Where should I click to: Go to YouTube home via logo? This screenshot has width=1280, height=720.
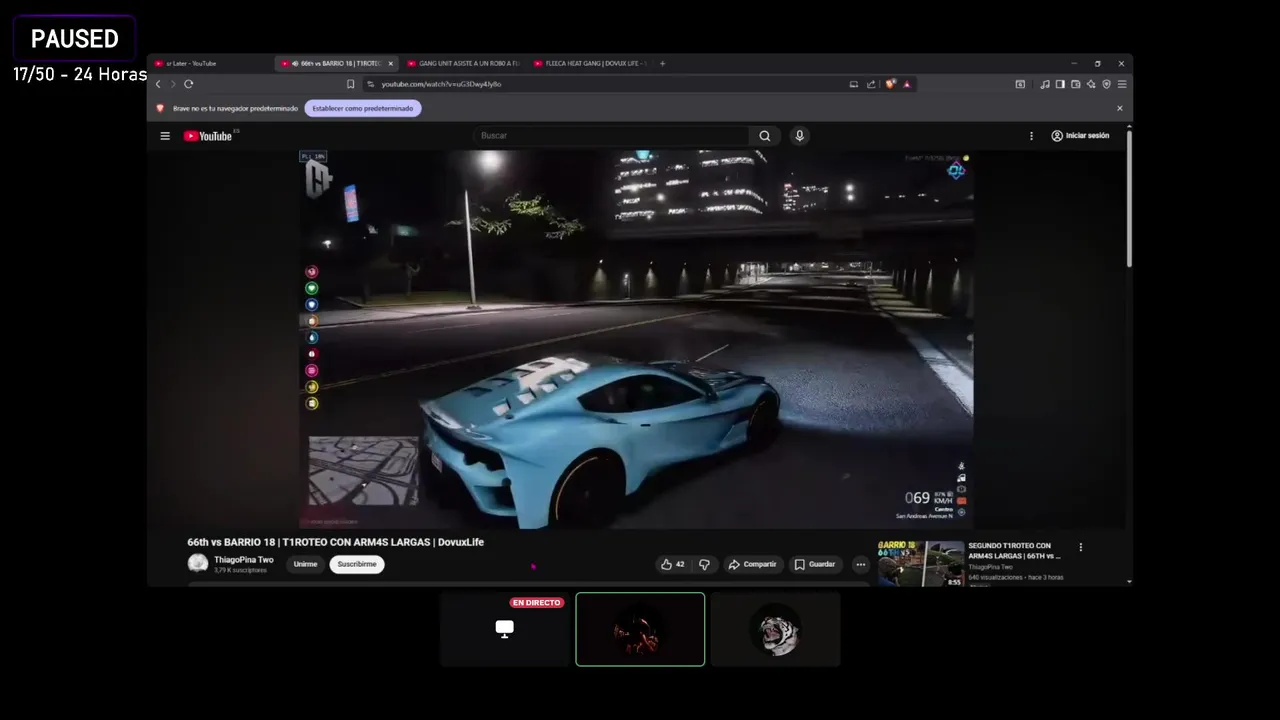click(208, 136)
